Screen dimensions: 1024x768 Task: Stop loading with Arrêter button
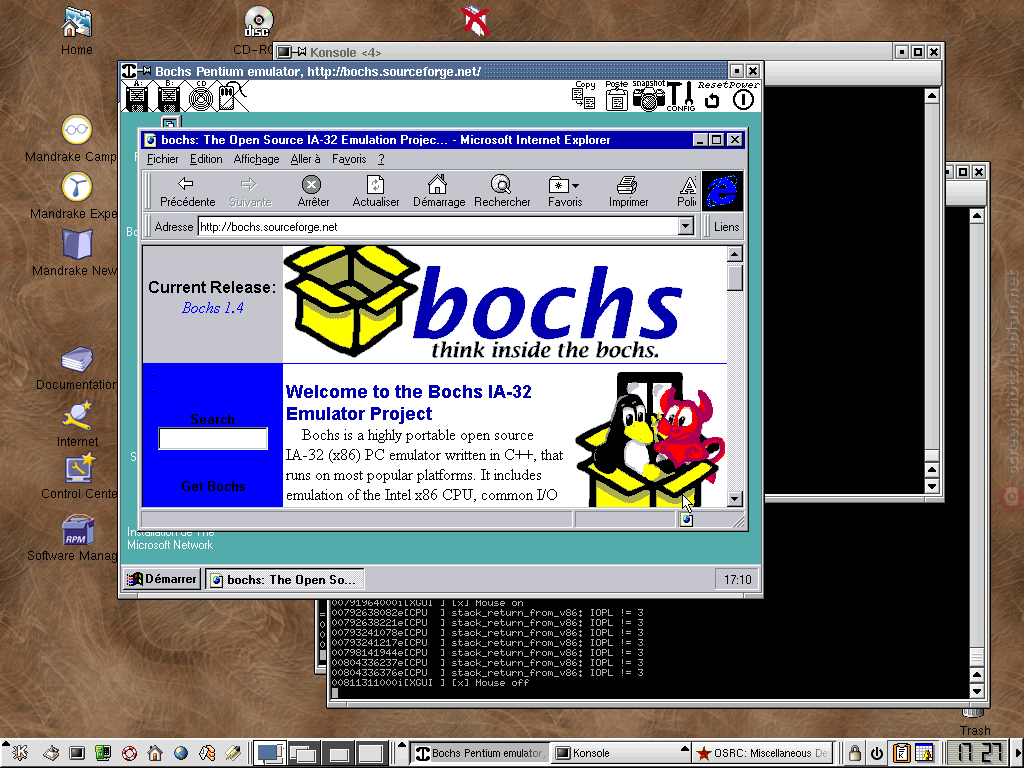click(313, 191)
